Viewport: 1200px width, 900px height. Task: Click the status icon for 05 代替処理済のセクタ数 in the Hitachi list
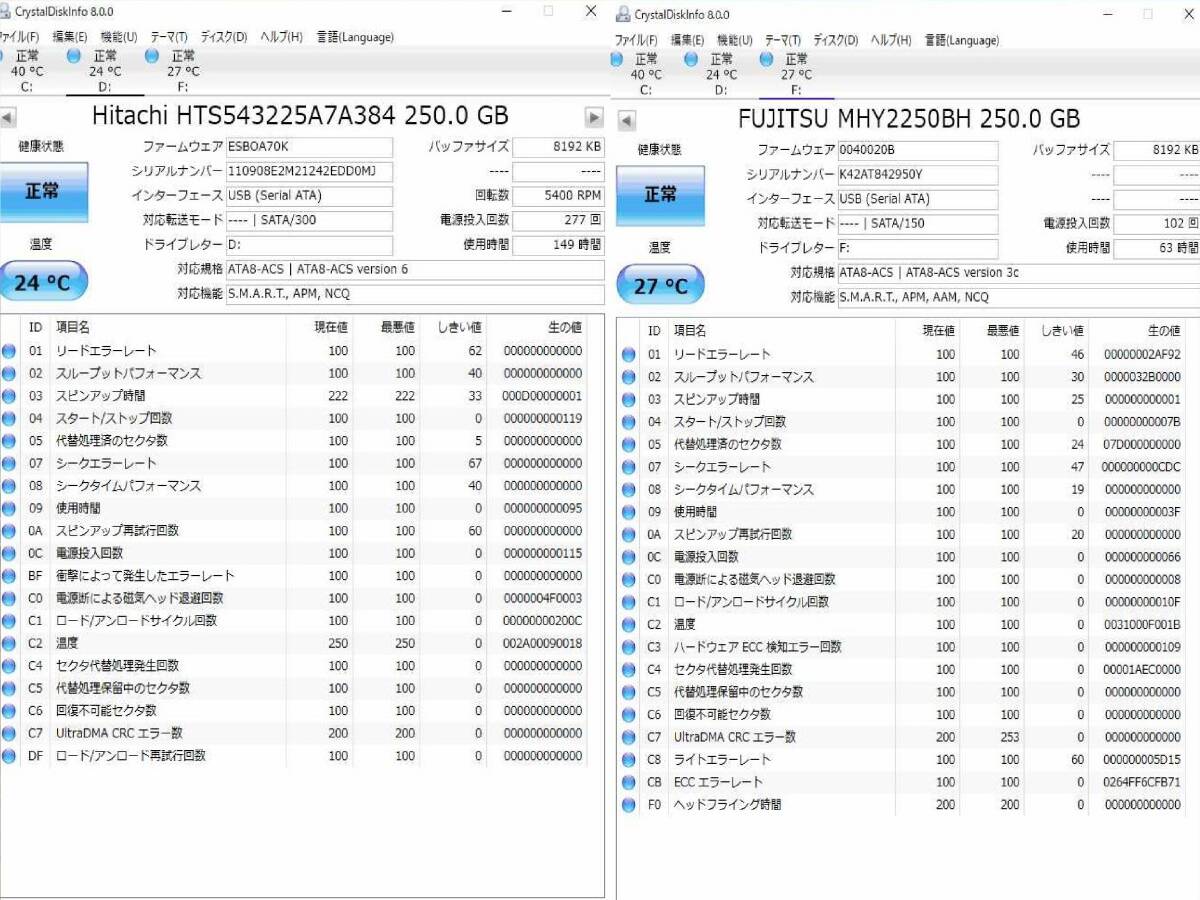pos(10,441)
